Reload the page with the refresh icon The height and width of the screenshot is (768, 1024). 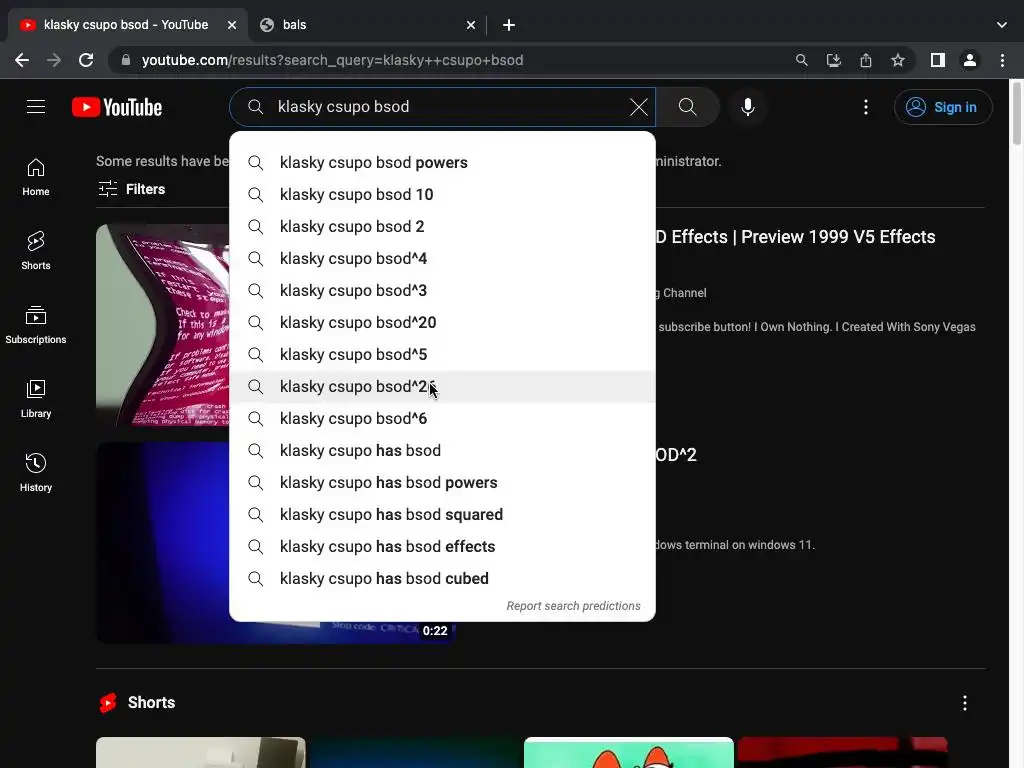86,60
